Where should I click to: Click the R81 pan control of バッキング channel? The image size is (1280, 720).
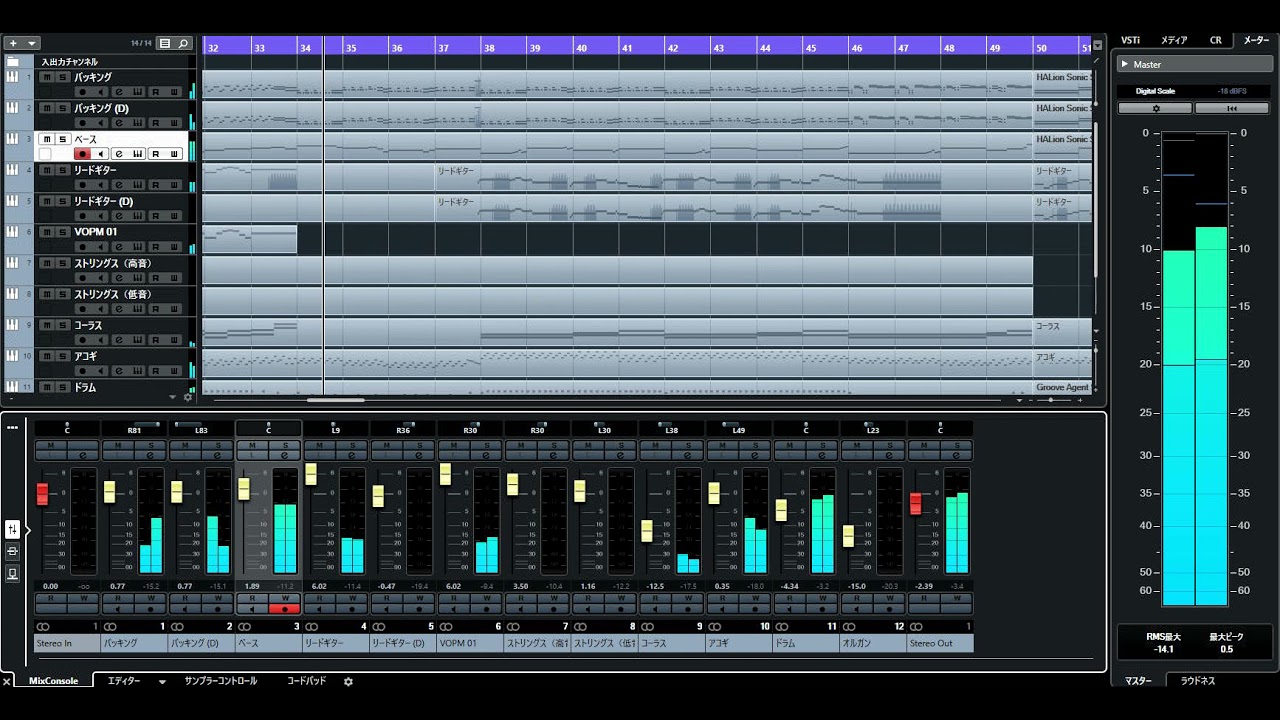134,430
